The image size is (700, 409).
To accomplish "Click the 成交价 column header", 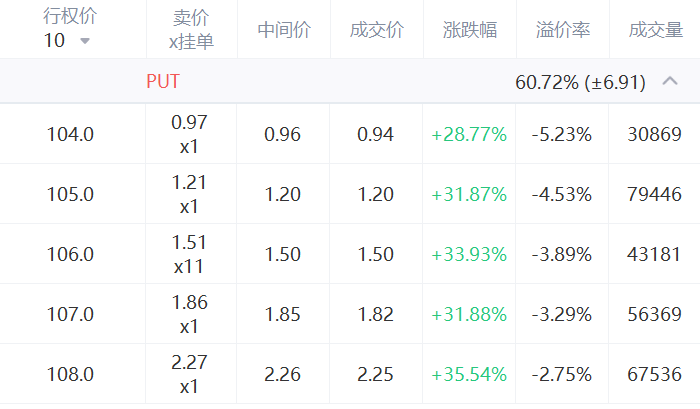I will (x=377, y=30).
